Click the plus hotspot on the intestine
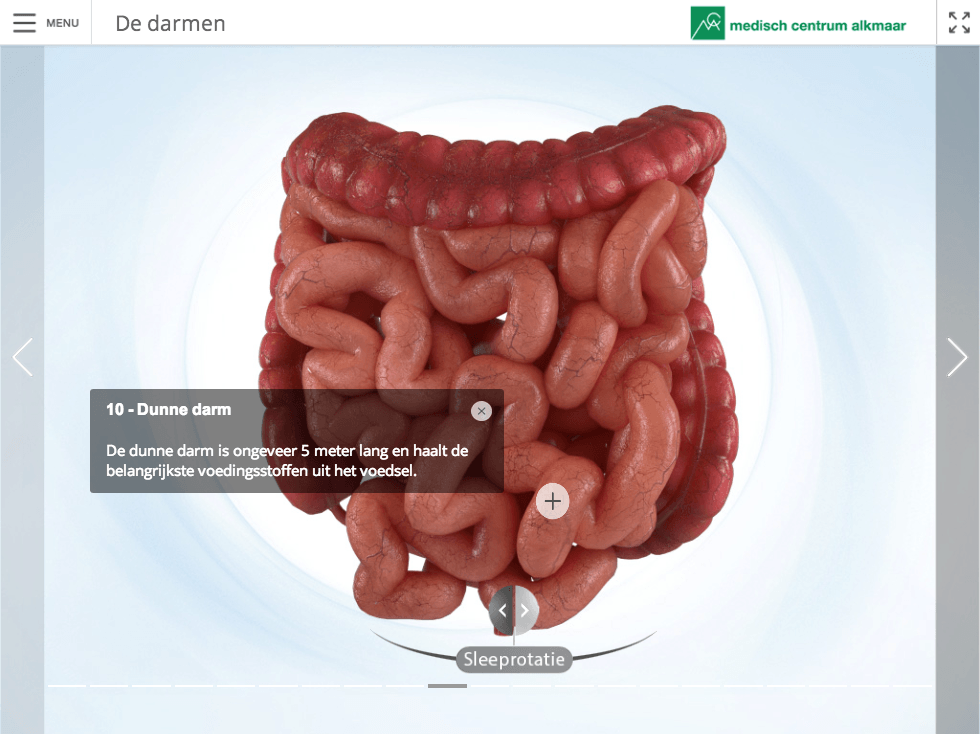The image size is (980, 734). coord(552,501)
